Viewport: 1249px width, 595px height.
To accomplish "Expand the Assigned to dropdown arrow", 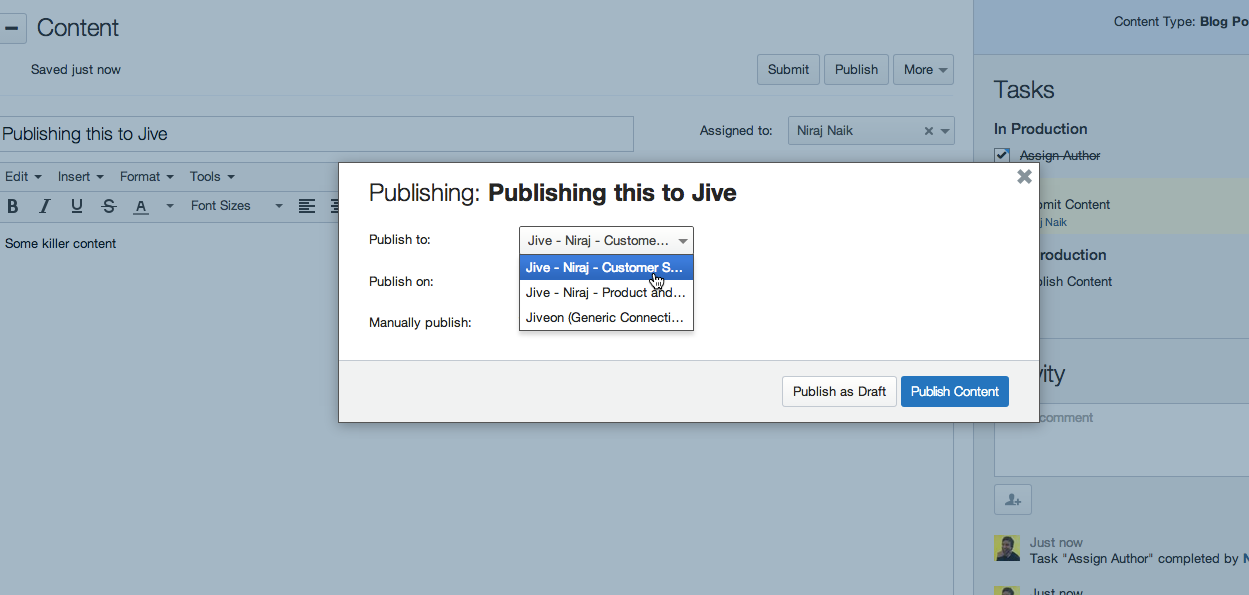I will 945,131.
